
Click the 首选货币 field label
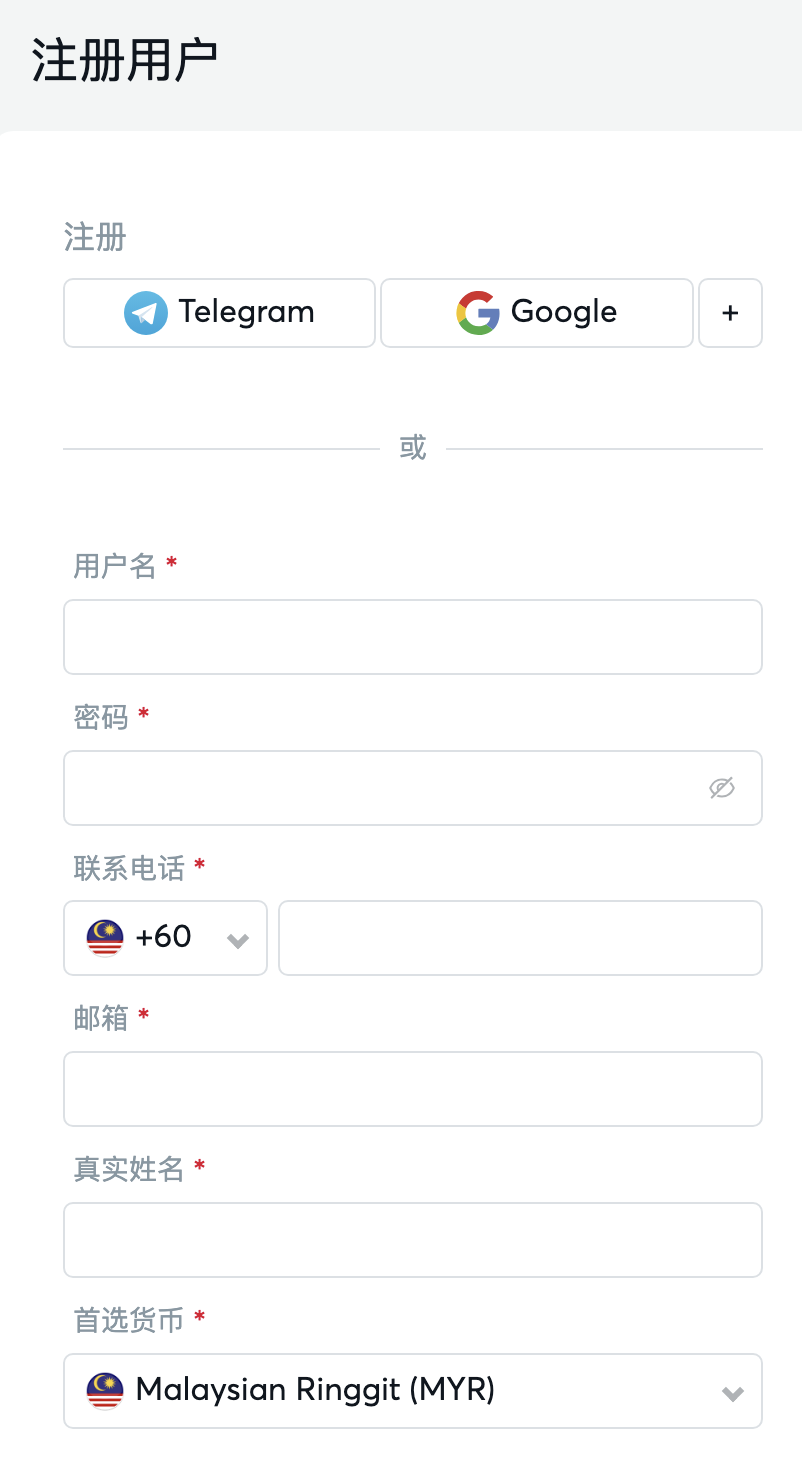(x=129, y=1320)
